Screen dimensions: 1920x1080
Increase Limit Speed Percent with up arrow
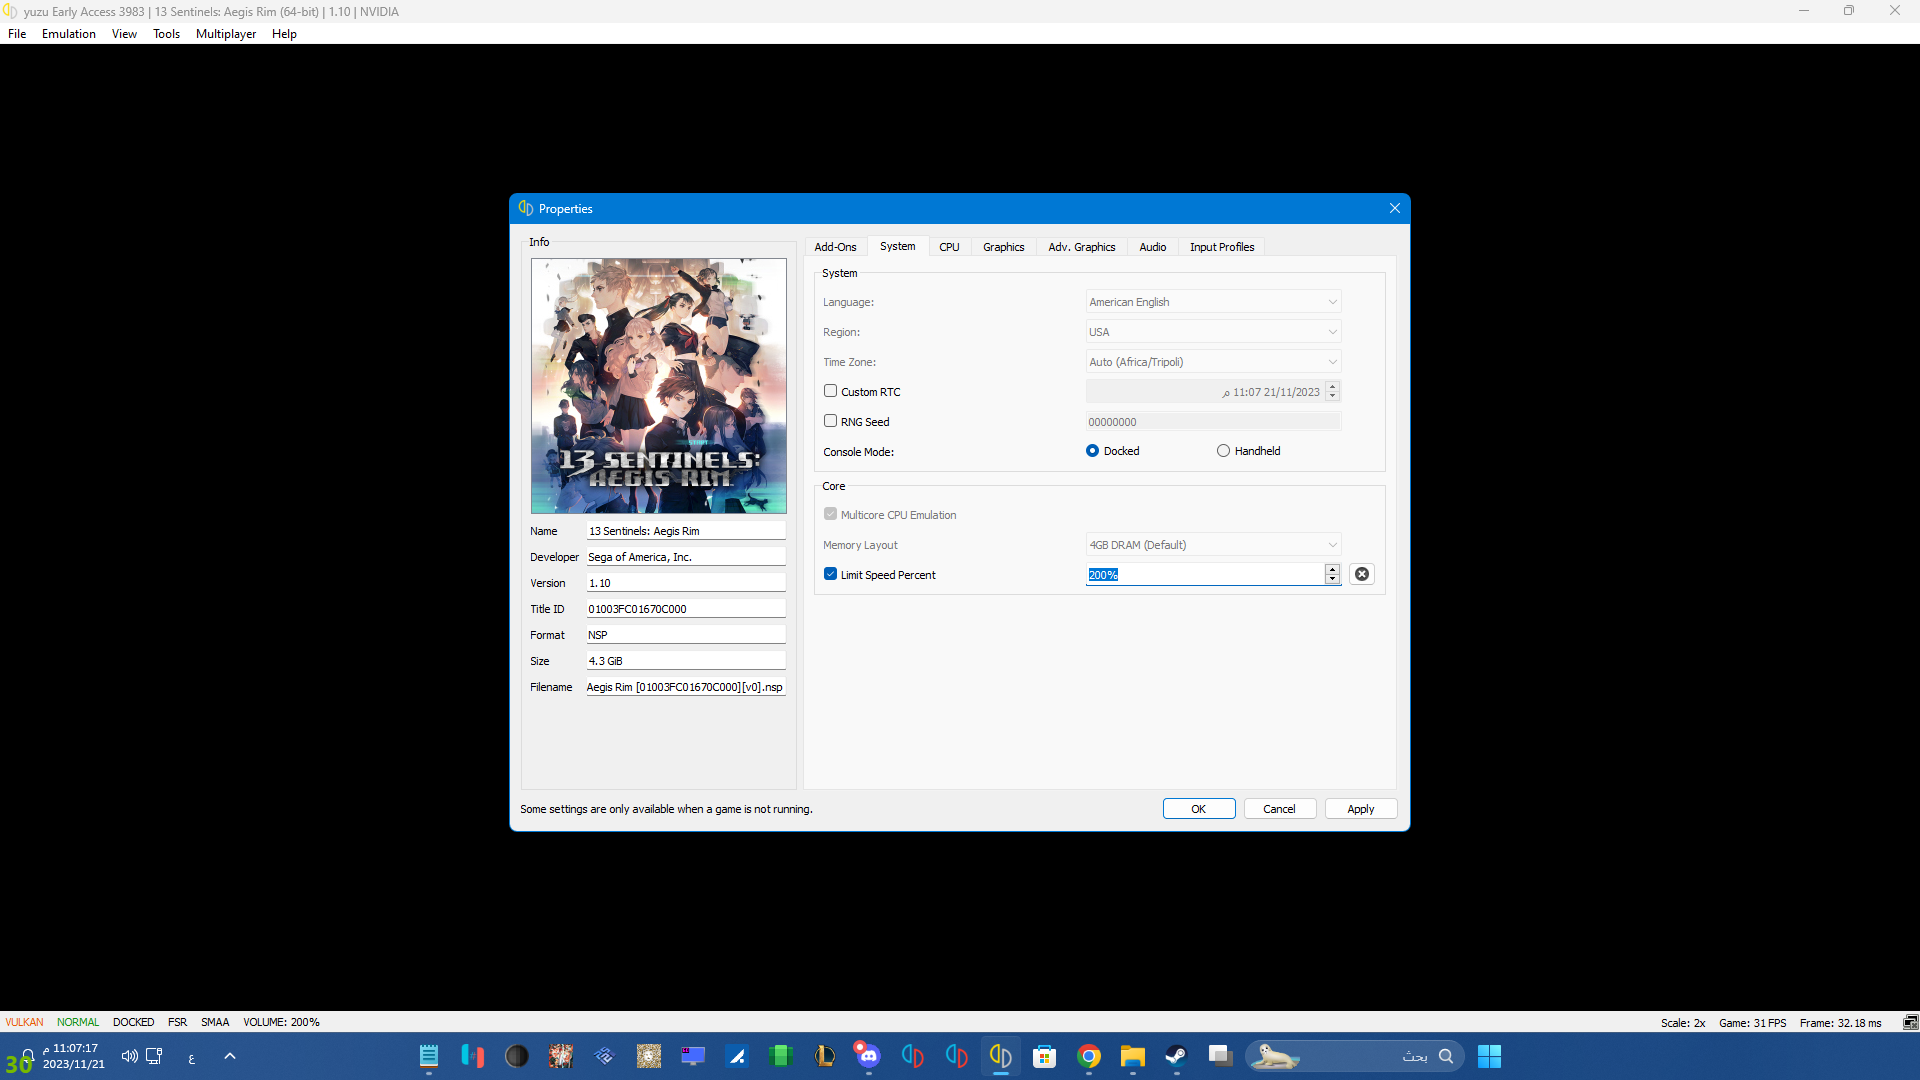1332,569
